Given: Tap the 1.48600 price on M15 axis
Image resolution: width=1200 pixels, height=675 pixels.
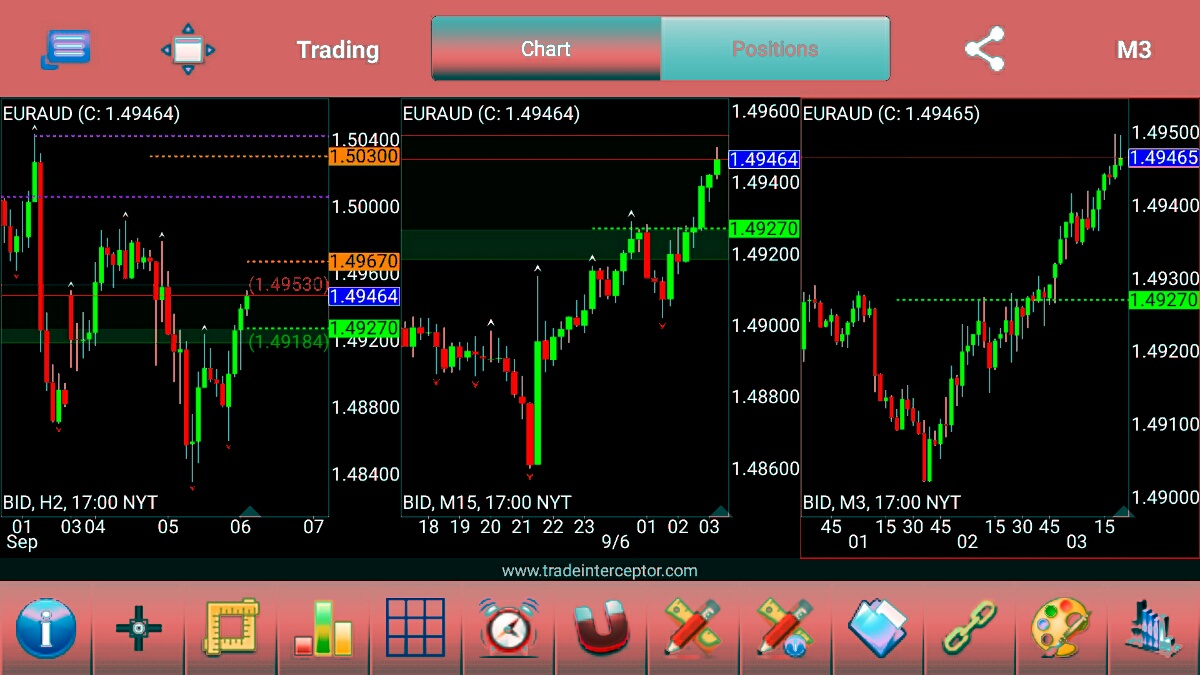Looking at the screenshot, I should [766, 468].
